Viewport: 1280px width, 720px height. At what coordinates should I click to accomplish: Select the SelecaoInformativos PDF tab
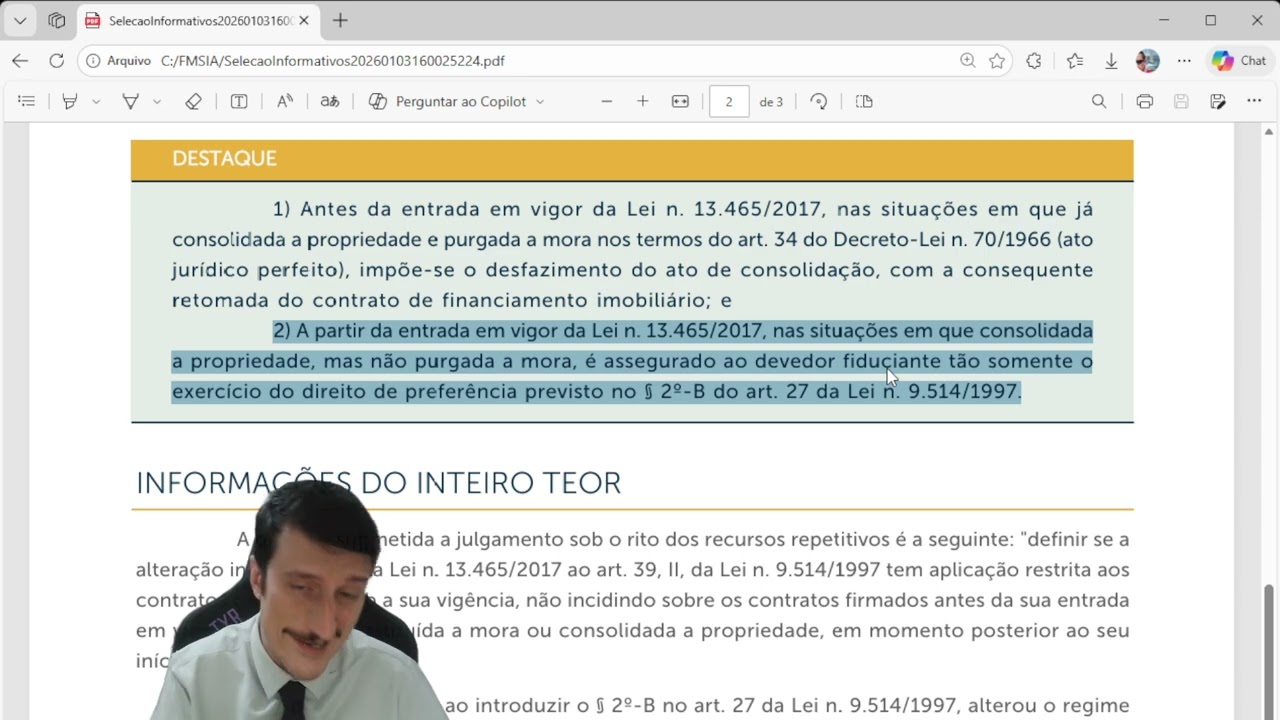197,20
